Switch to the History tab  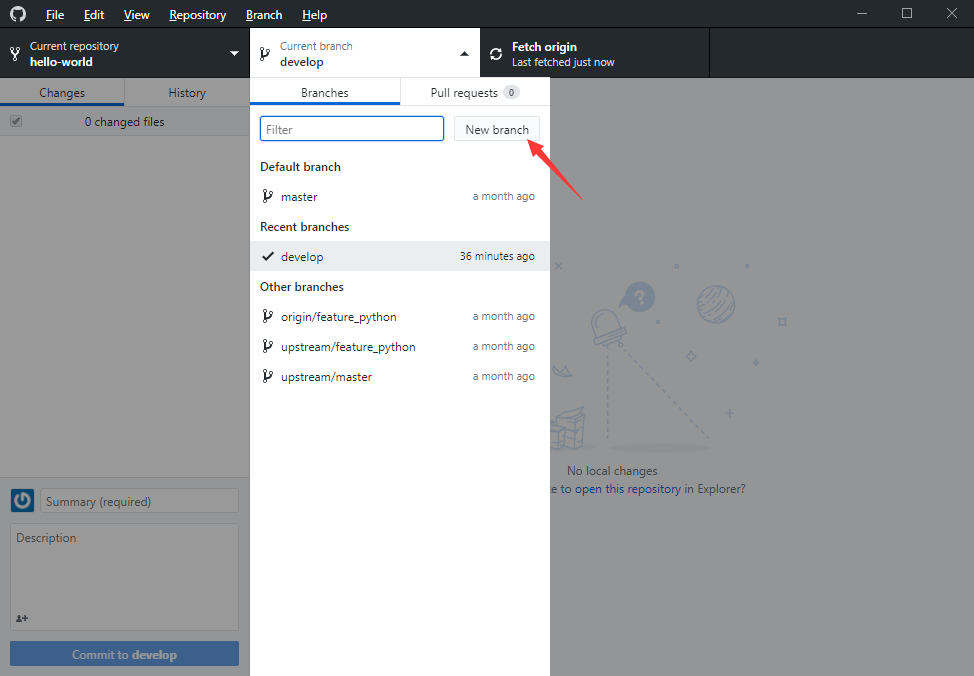tap(187, 92)
